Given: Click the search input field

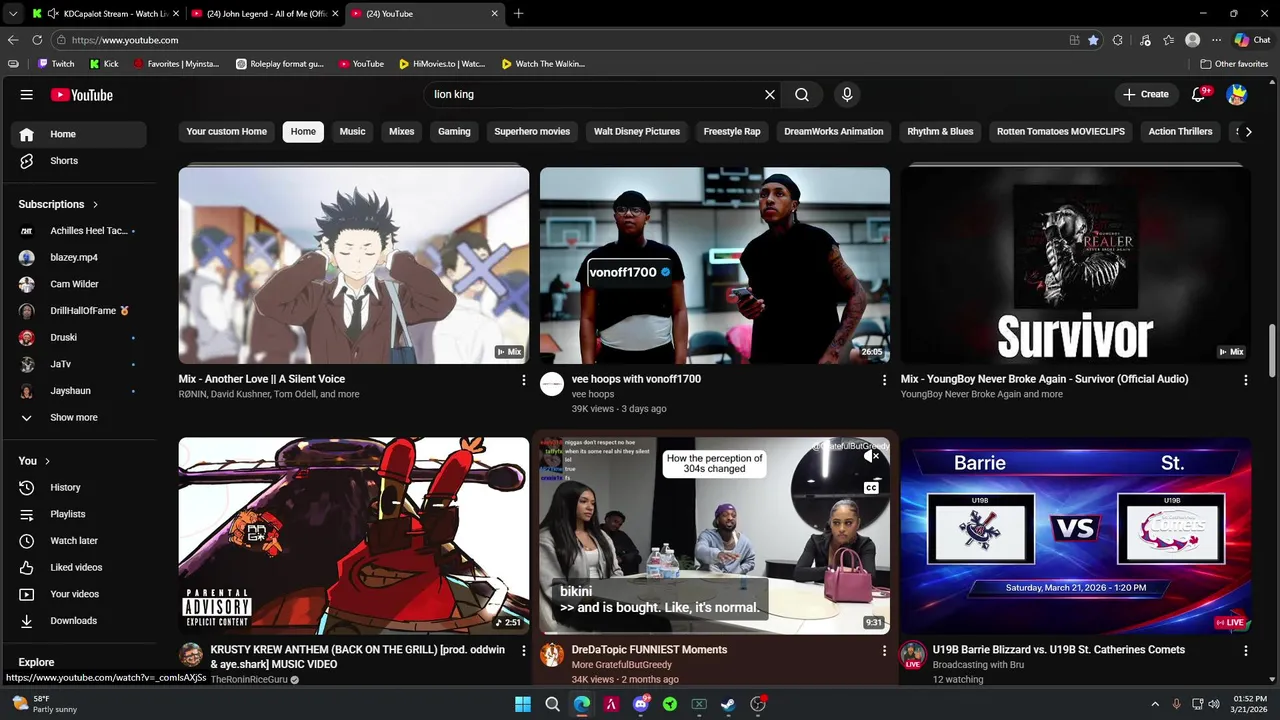Looking at the screenshot, I should pyautogui.click(x=595, y=95).
